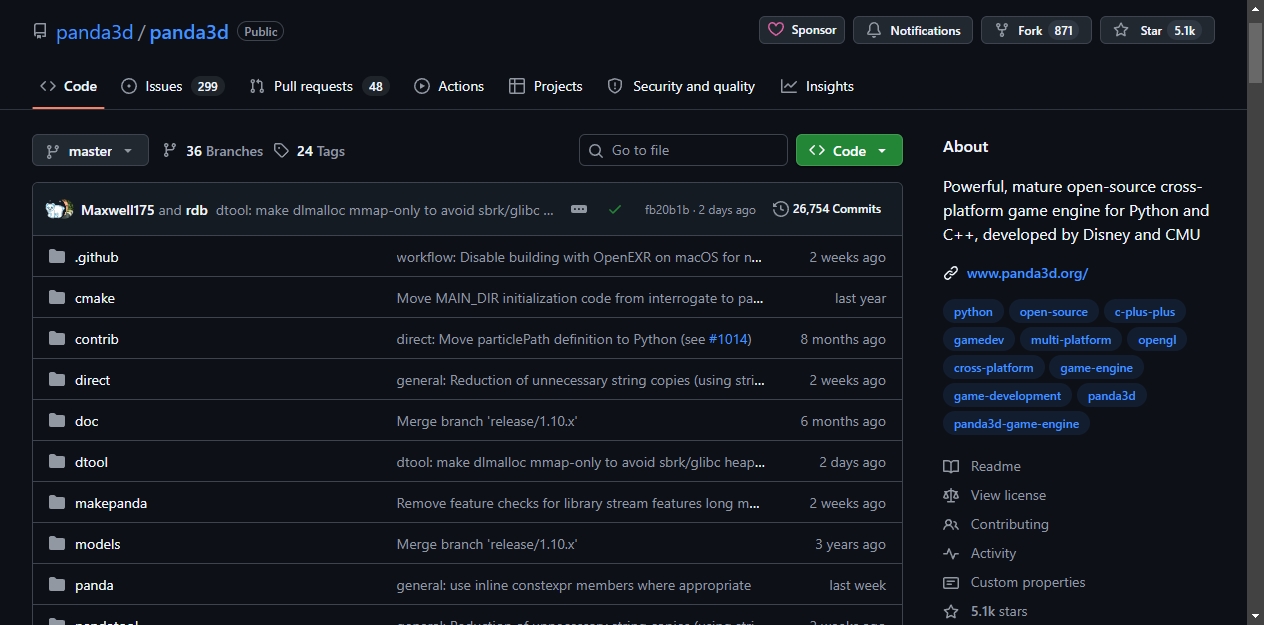
Task: Open the rdb author link
Action: 197,210
